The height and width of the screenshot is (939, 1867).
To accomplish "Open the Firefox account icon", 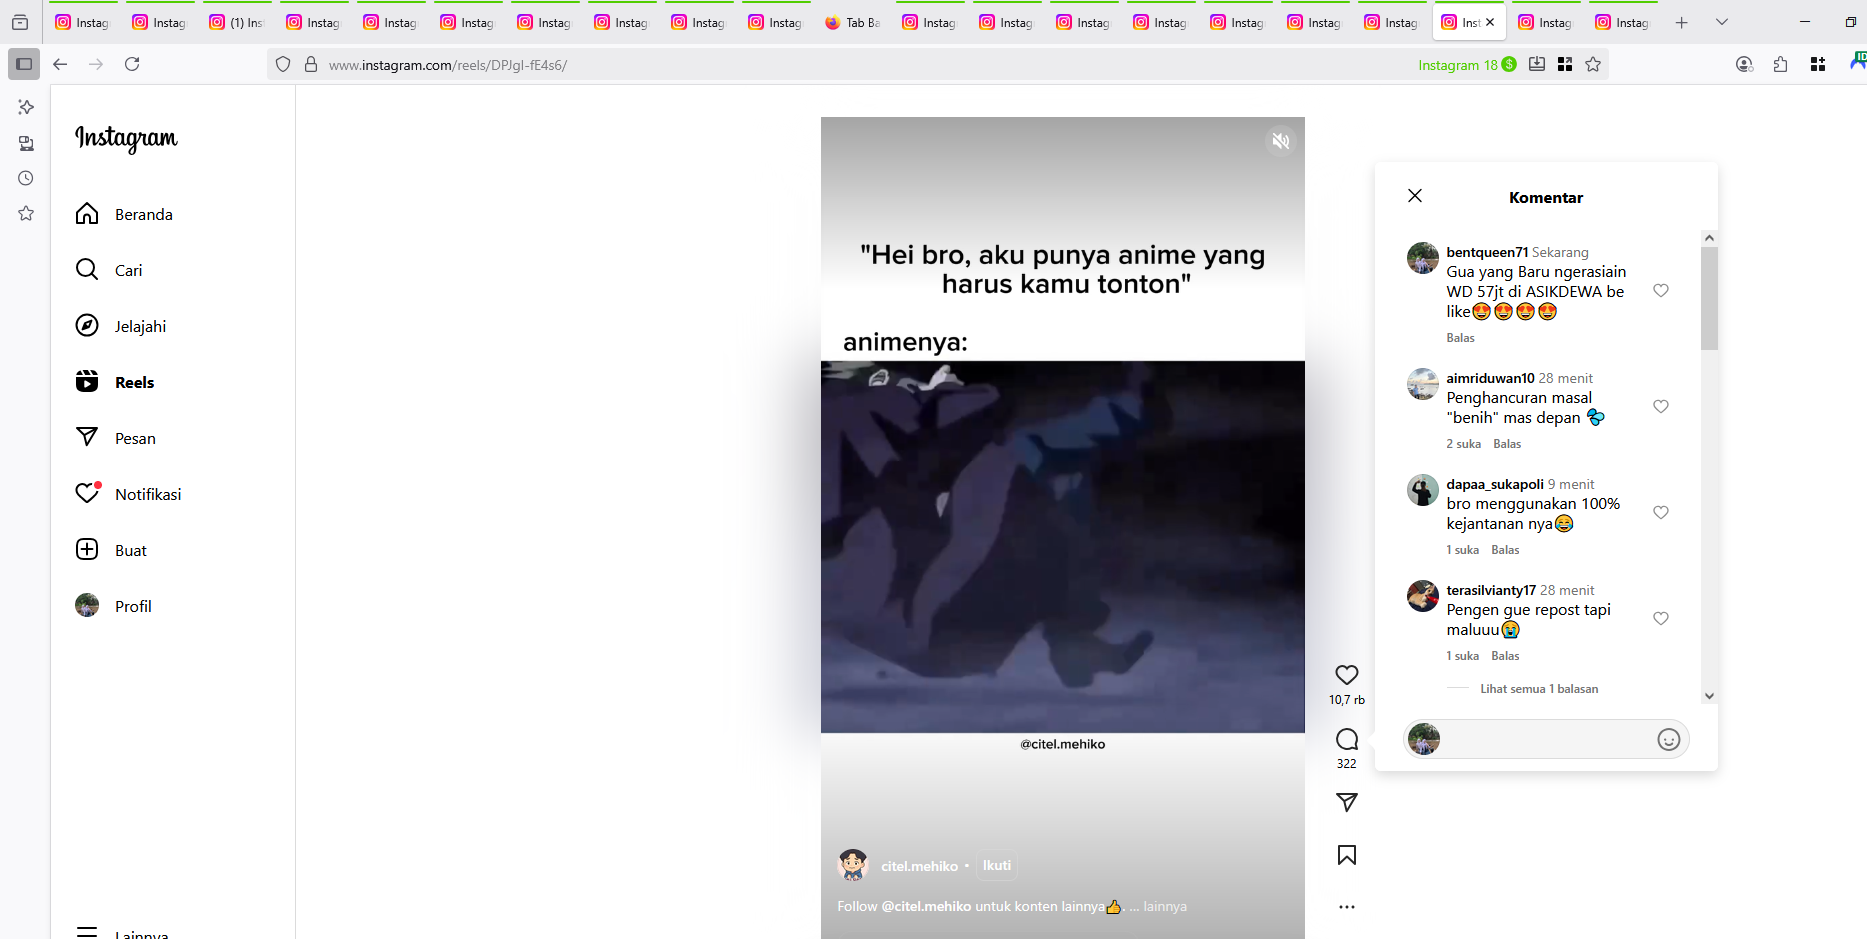I will pos(1744,64).
